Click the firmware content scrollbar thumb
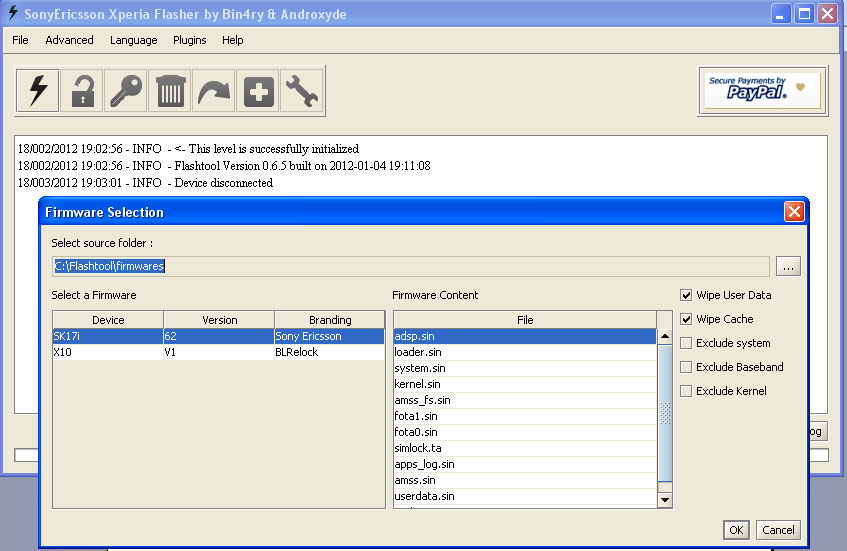Image resolution: width=847 pixels, height=551 pixels. point(665,413)
